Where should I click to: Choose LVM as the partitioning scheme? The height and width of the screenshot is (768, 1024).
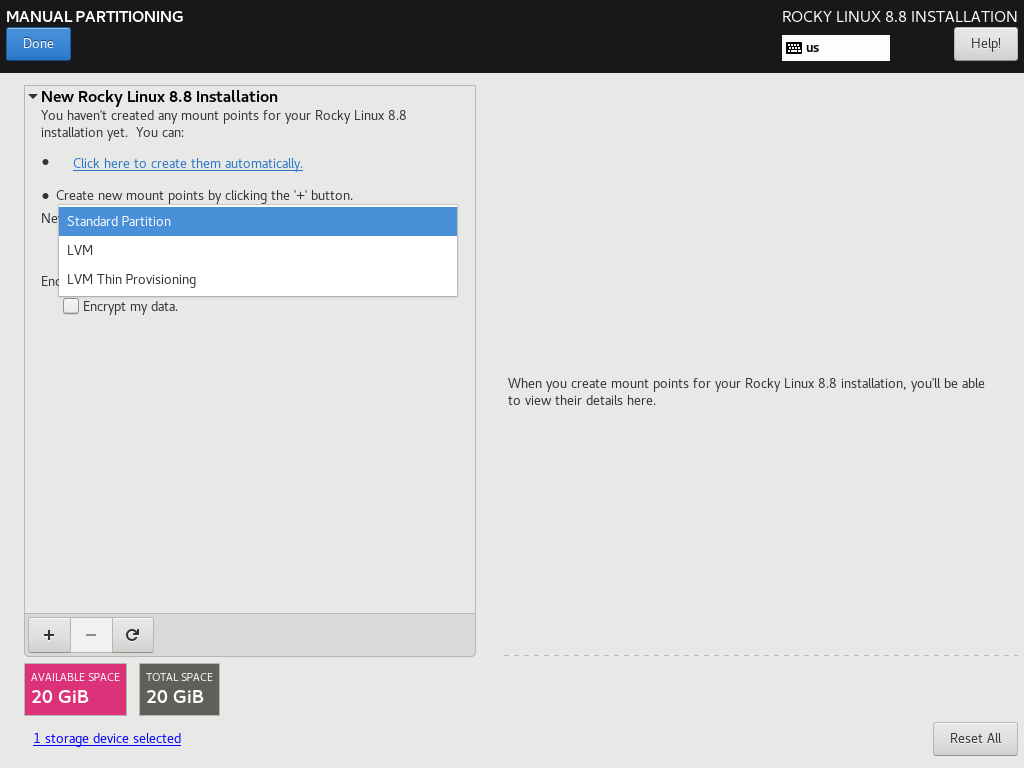tap(258, 250)
